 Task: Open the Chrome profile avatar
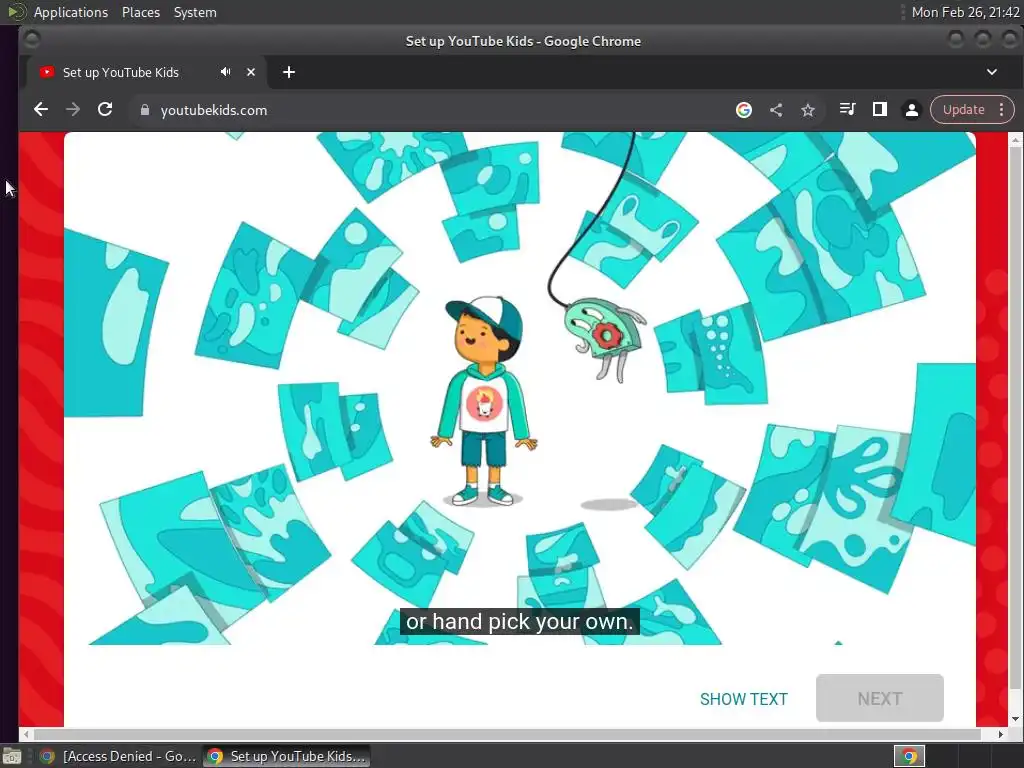[x=912, y=110]
